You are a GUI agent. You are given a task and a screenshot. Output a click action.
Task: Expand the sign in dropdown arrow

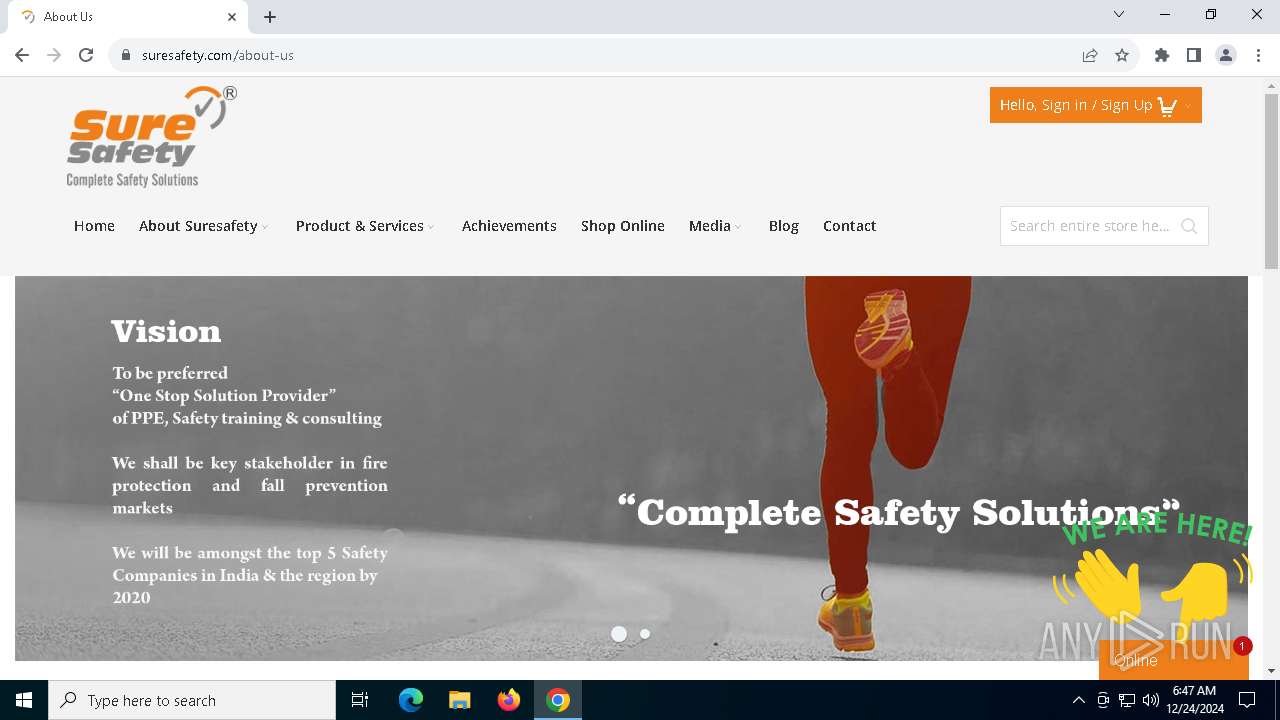(x=1188, y=106)
